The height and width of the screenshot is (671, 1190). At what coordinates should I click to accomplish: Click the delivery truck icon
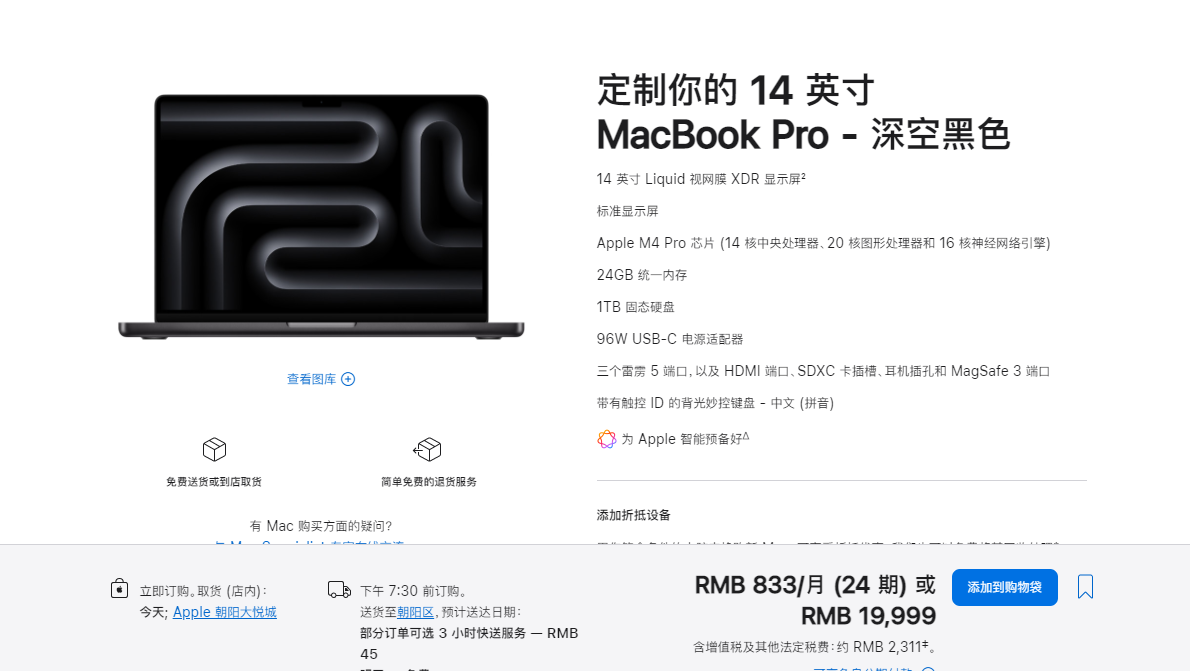pos(339,590)
